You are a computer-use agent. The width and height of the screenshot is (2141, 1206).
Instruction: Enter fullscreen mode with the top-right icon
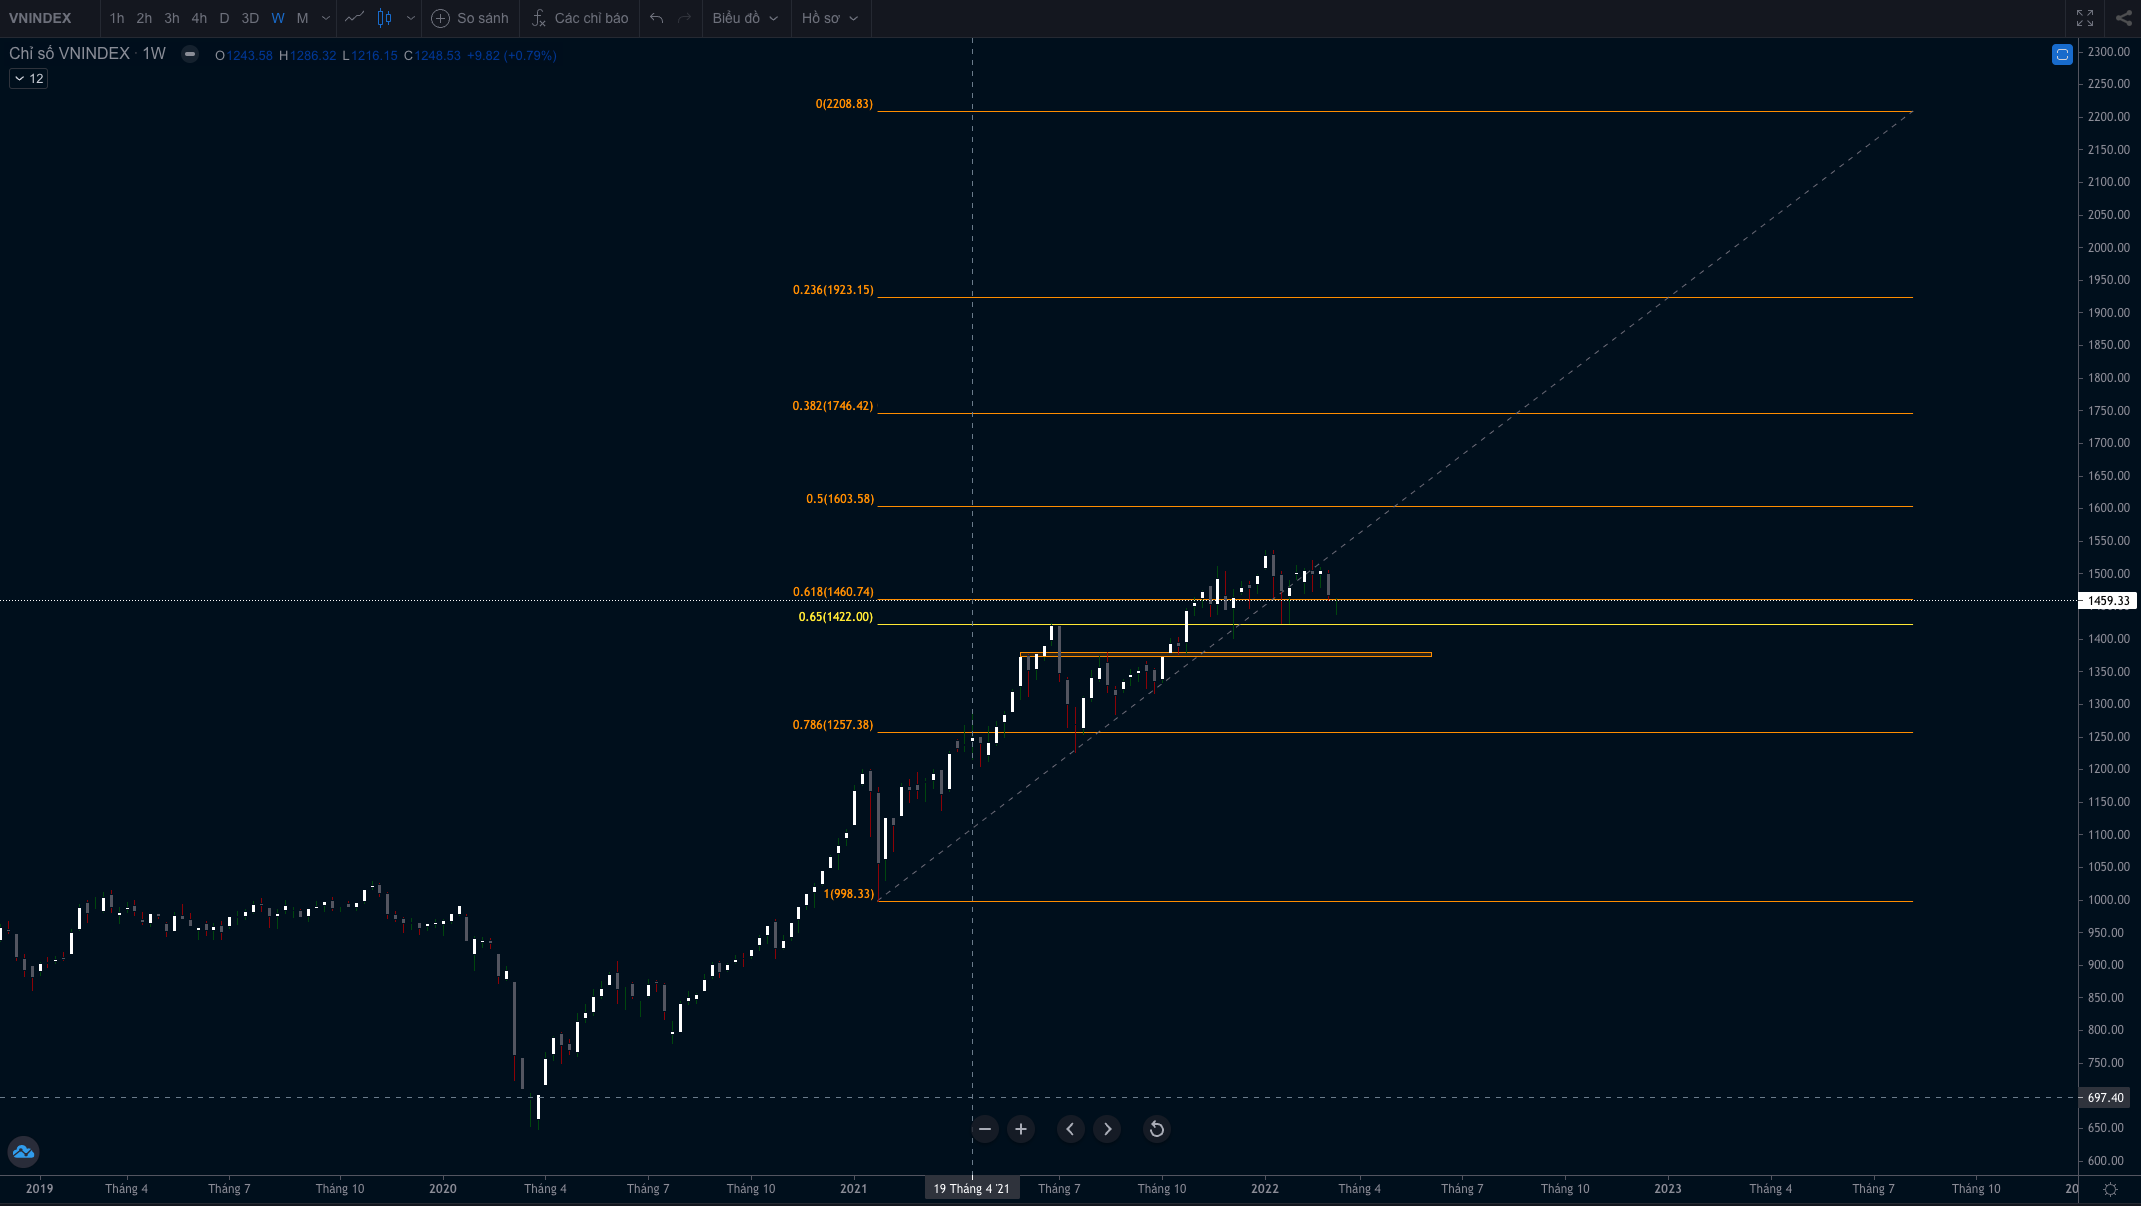[x=2085, y=18]
